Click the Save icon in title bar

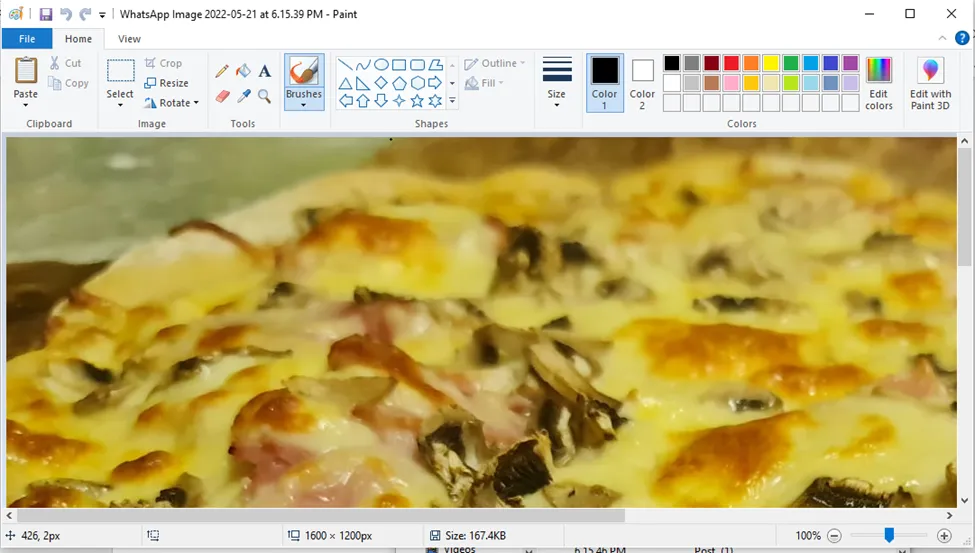46,14
